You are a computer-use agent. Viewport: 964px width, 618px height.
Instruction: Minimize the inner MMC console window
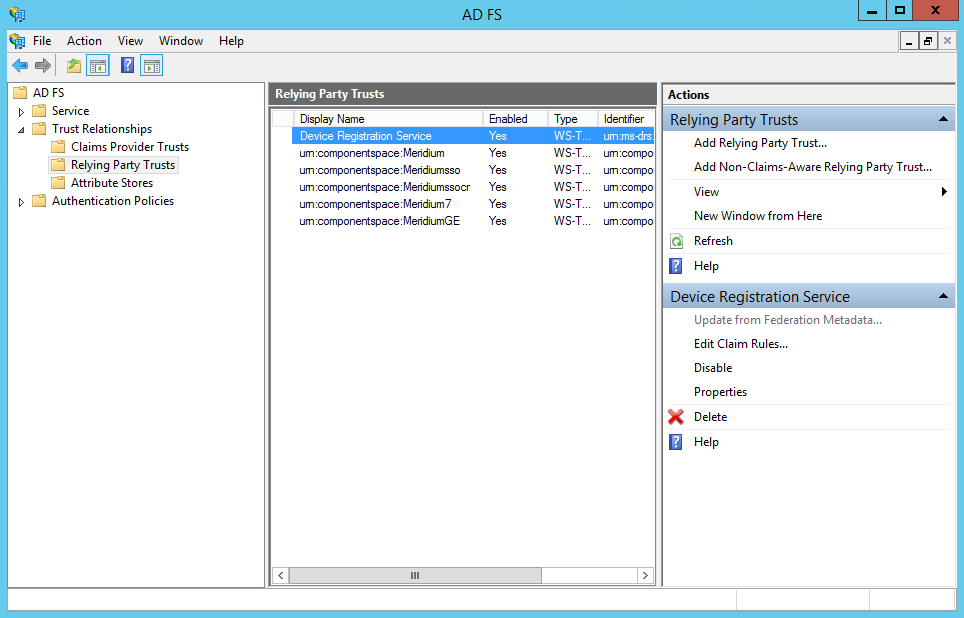pyautogui.click(x=909, y=41)
